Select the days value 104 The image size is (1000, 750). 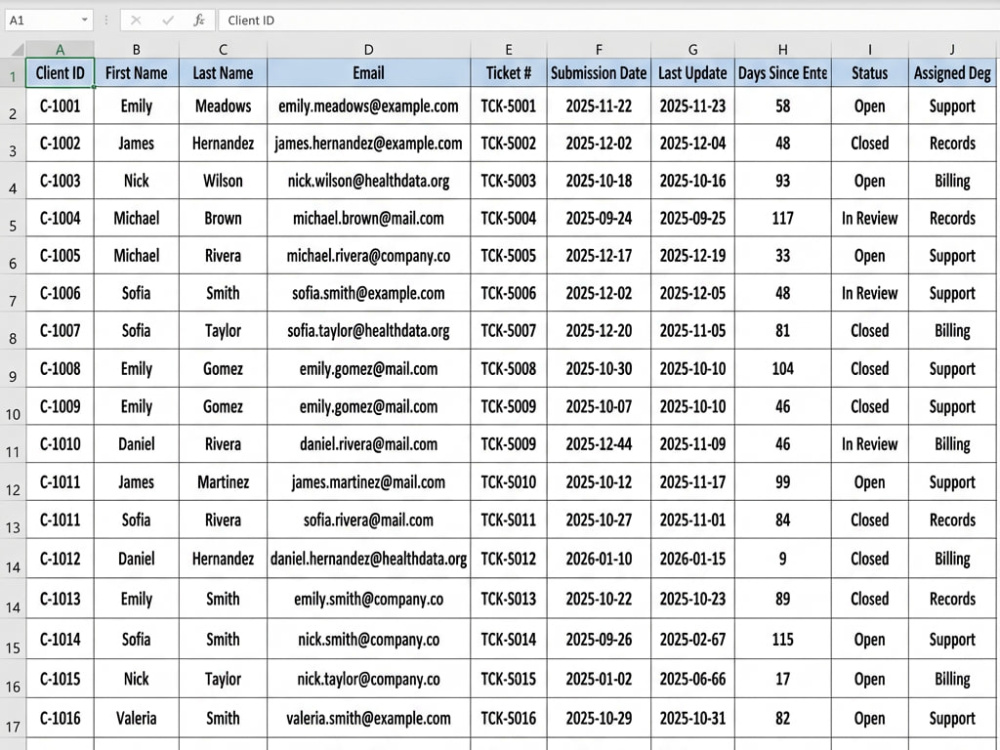coord(783,369)
